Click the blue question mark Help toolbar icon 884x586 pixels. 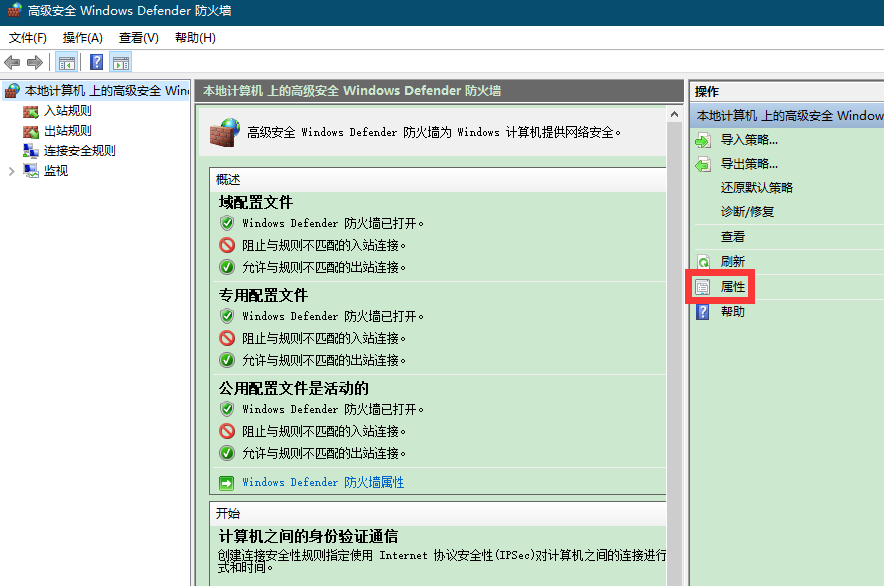pyautogui.click(x=96, y=62)
